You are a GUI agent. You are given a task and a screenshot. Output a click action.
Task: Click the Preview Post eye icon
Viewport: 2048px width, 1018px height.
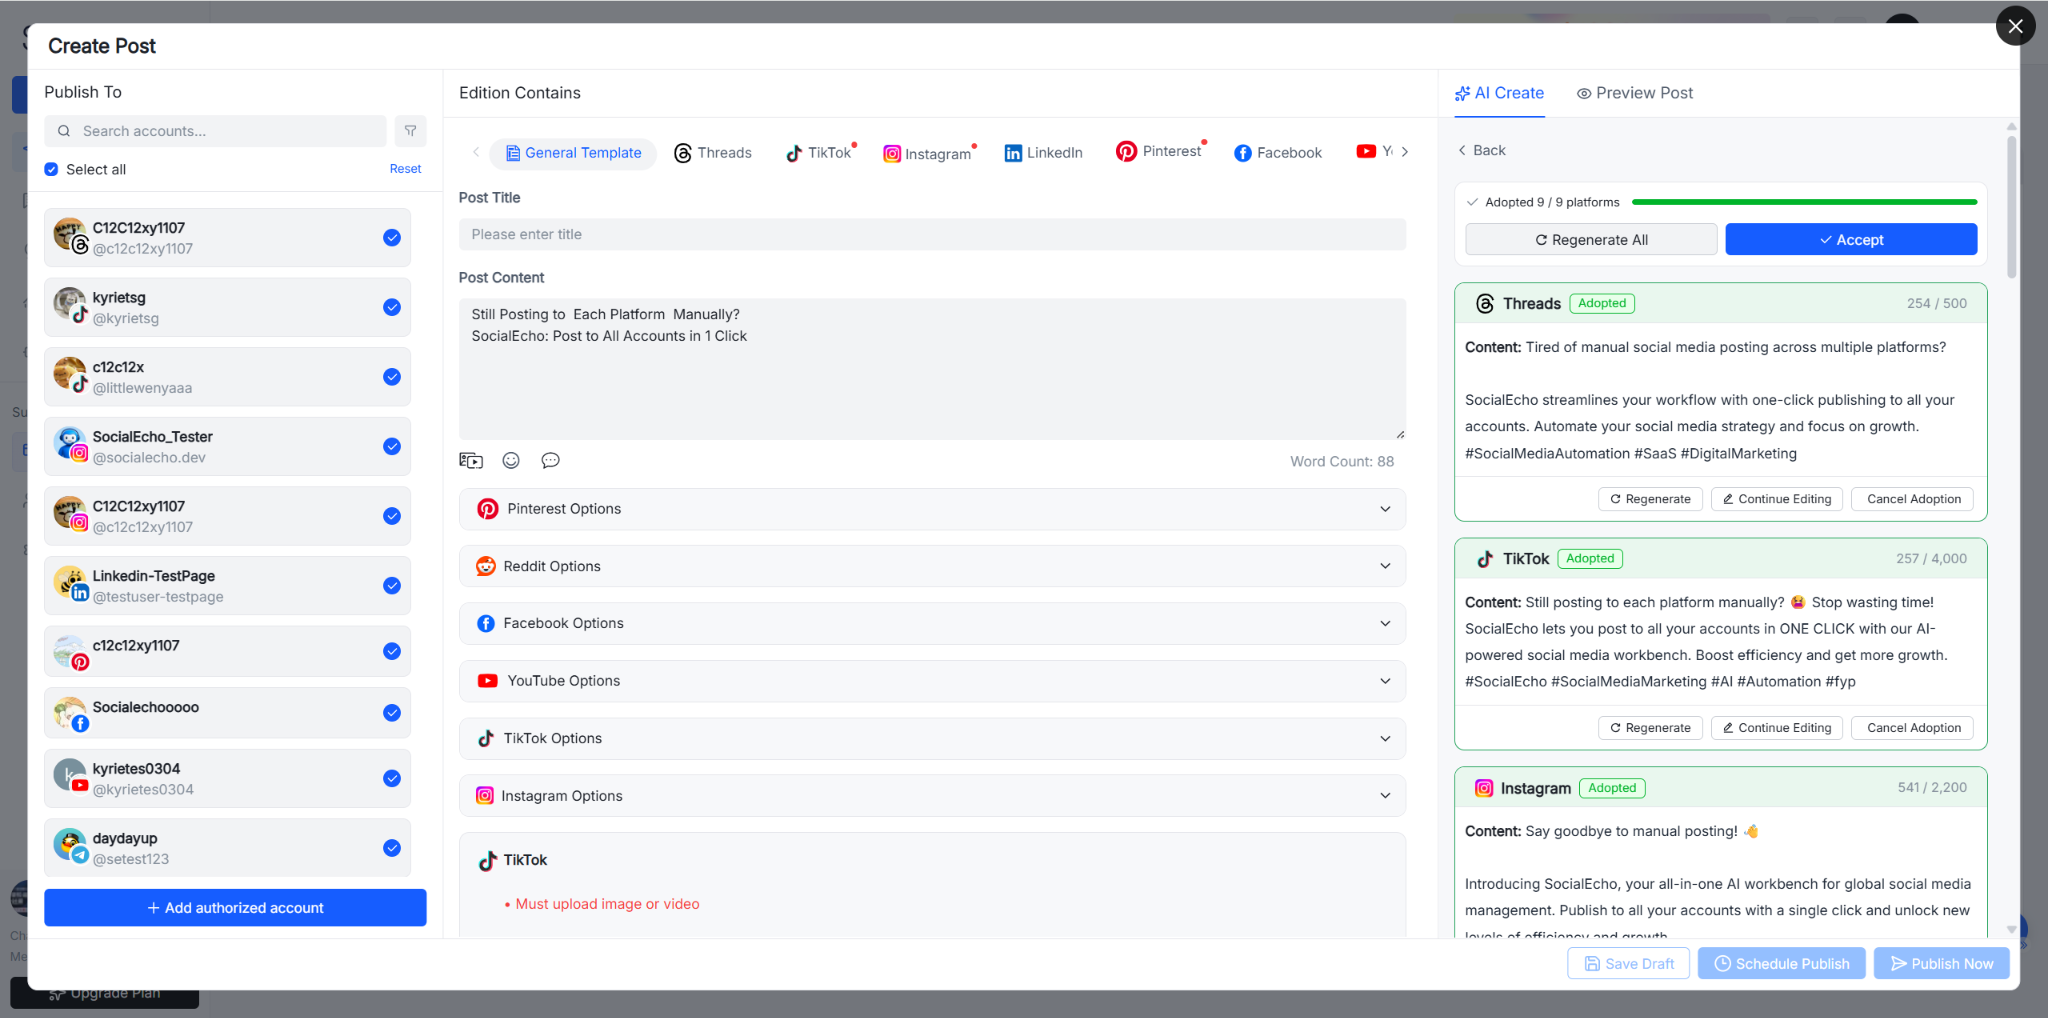[1584, 94]
